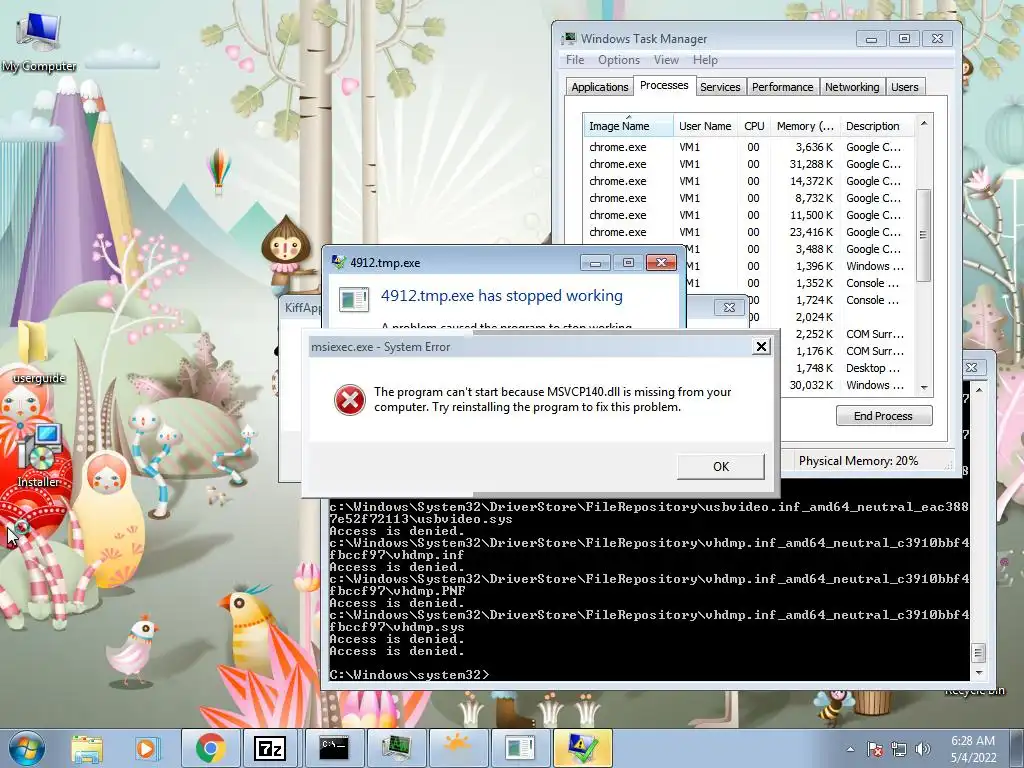1024x768 pixels.
Task: Switch to Google Chrome in the taskbar
Action: tap(210, 748)
